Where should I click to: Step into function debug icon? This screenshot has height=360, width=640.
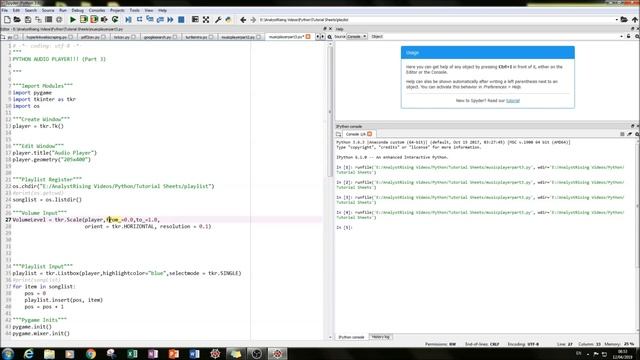(150, 20)
